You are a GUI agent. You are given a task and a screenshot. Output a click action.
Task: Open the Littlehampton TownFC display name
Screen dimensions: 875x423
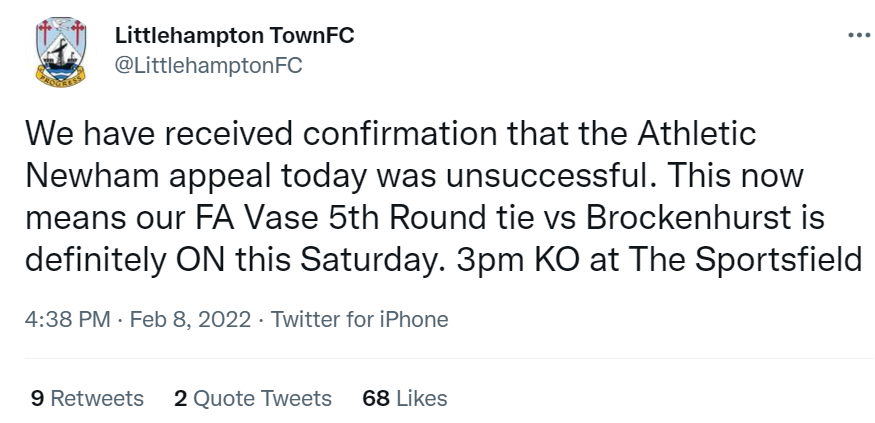[x=234, y=36]
